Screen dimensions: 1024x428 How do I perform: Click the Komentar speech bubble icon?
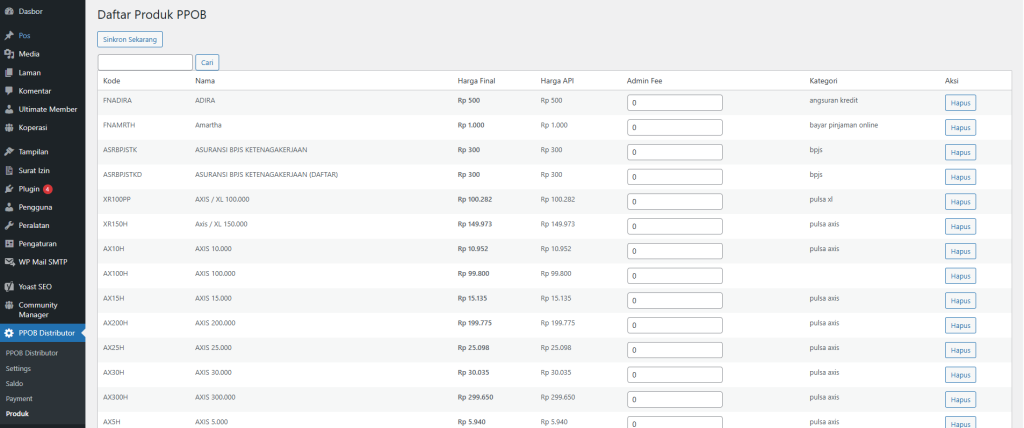[x=9, y=91]
